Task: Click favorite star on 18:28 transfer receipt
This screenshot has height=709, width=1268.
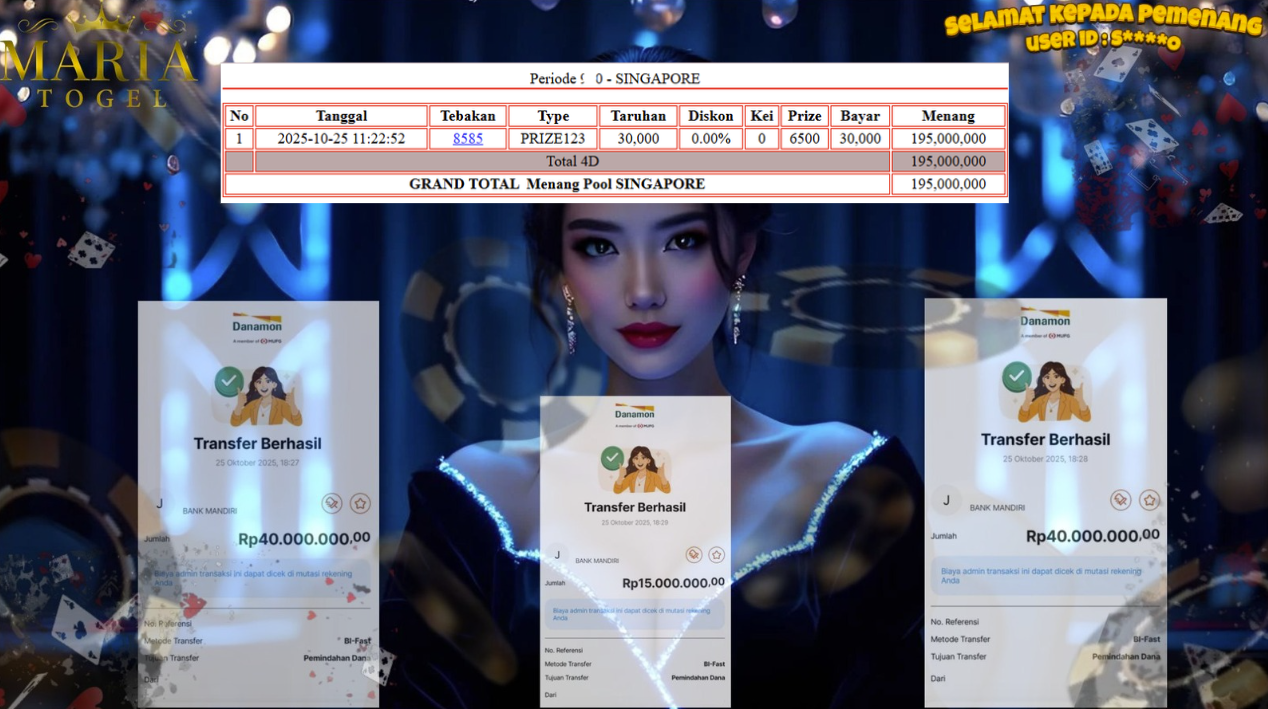Action: [1149, 499]
